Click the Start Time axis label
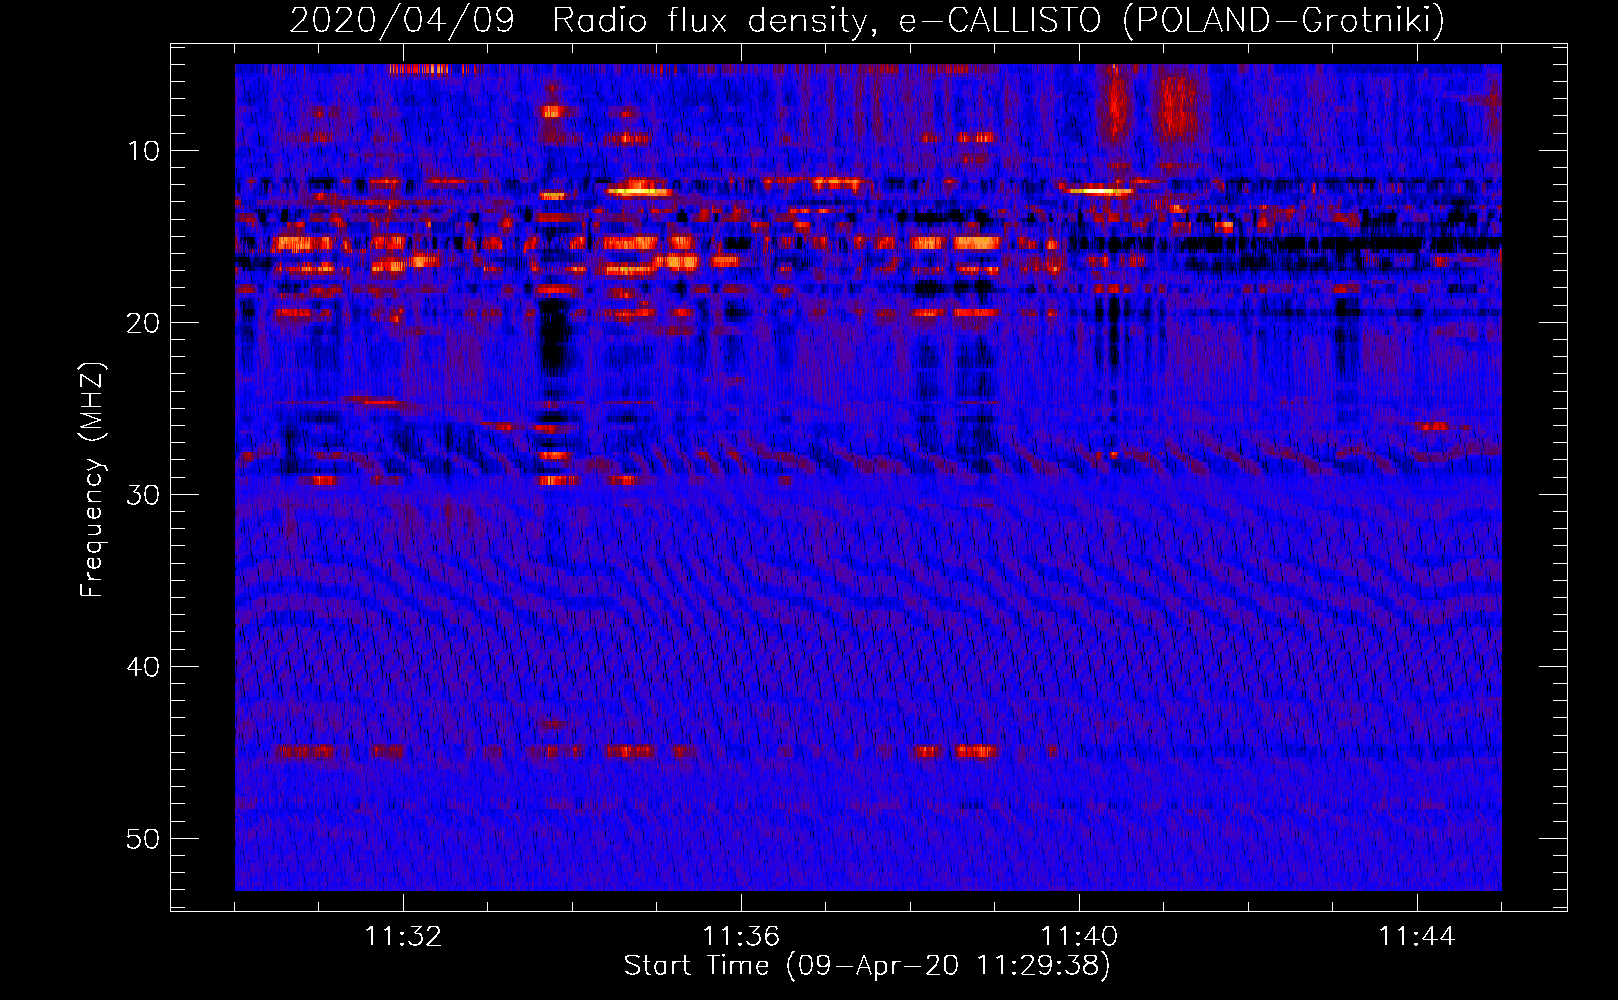 (x=867, y=966)
